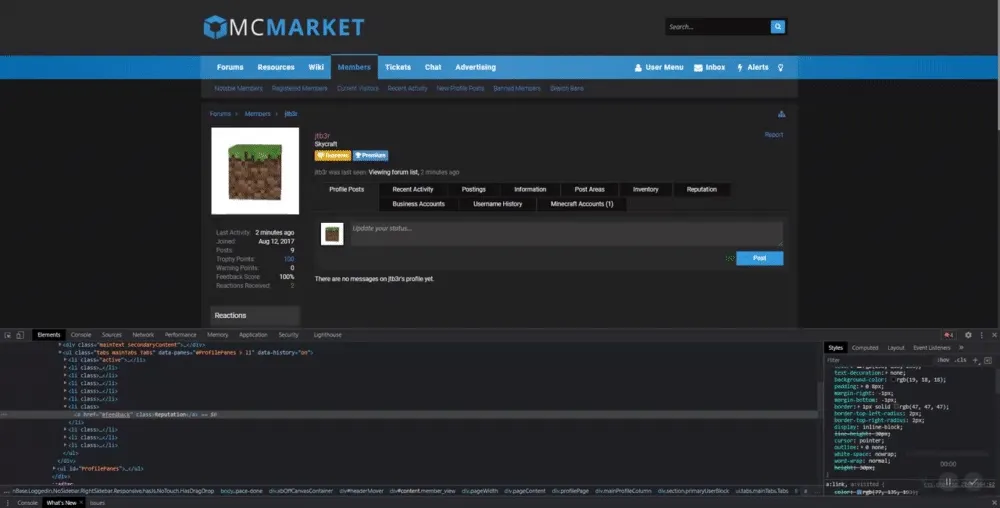Screen dimensions: 1000x508
Task: Click the lightbulb icon in navbar
Action: (781, 68)
